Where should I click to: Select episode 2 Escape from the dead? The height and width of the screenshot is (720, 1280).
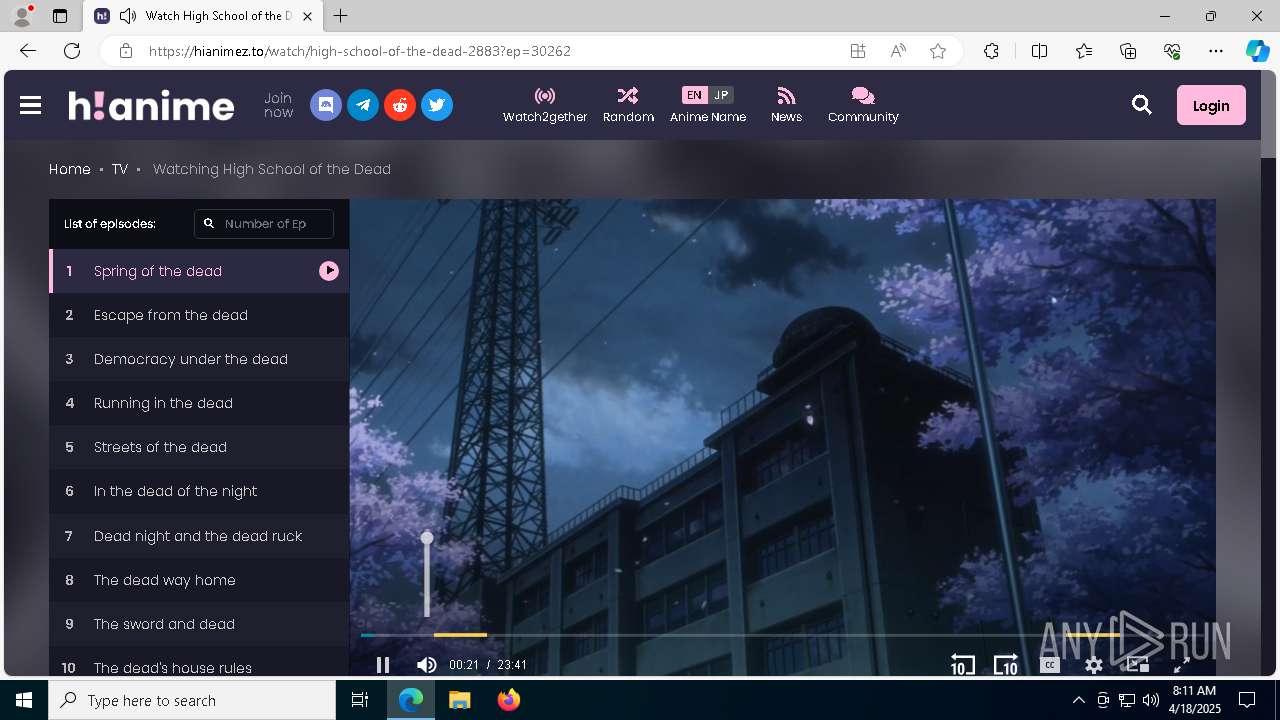pos(199,315)
